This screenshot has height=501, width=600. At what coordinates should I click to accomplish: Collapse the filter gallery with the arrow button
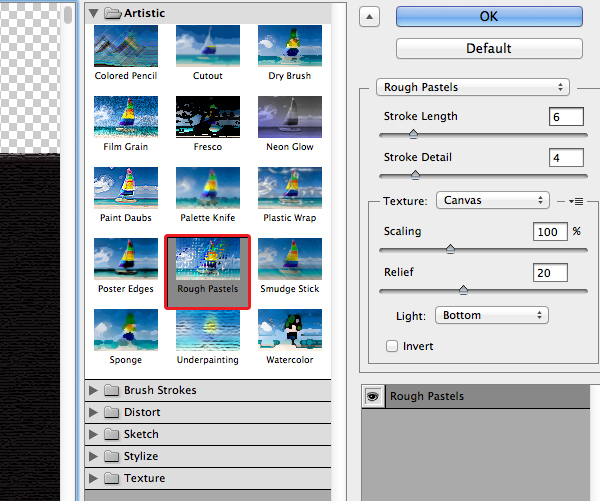369,16
